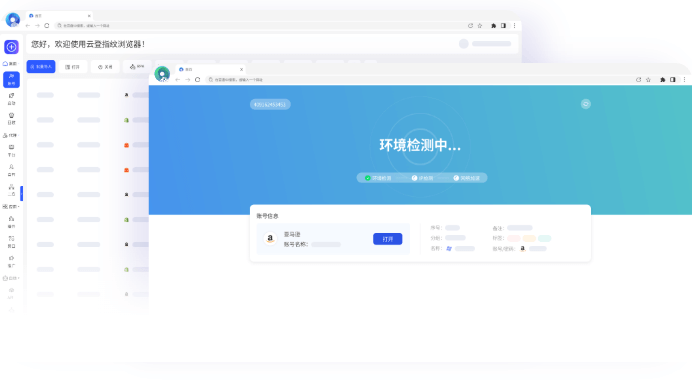Click the ID number badge on blue banner

tap(270, 105)
